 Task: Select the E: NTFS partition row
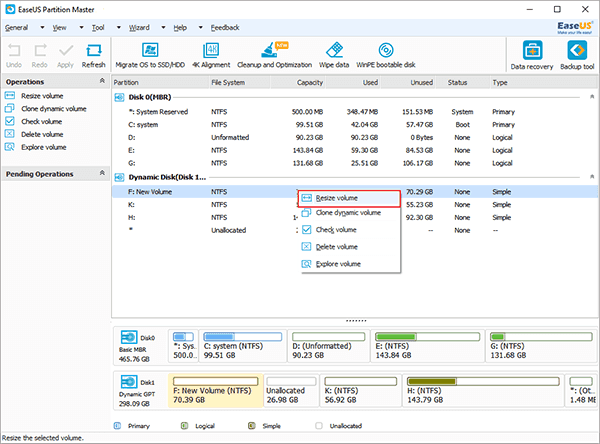[x=355, y=150]
